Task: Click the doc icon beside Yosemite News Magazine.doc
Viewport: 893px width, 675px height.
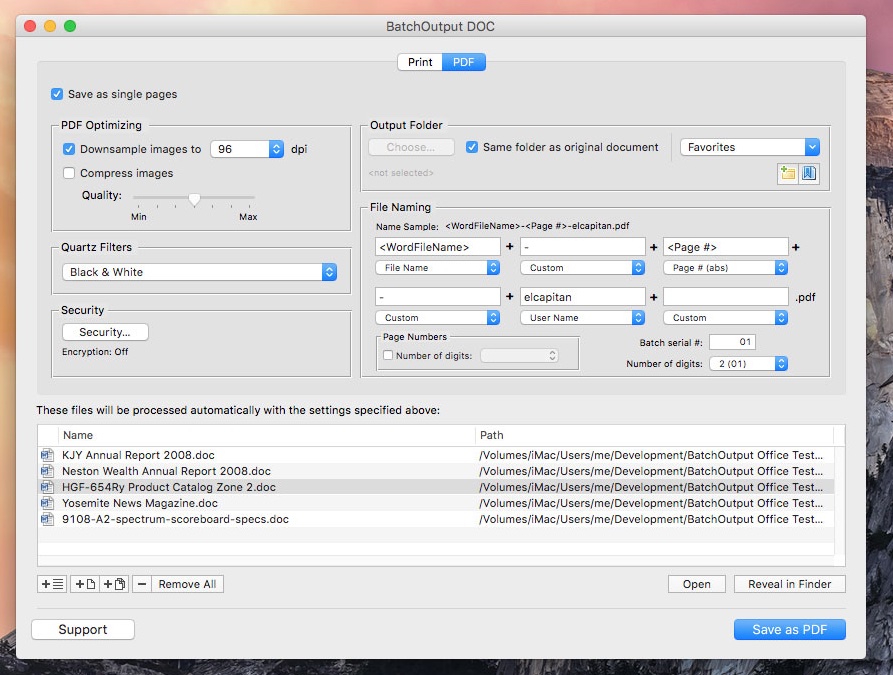Action: 47,503
